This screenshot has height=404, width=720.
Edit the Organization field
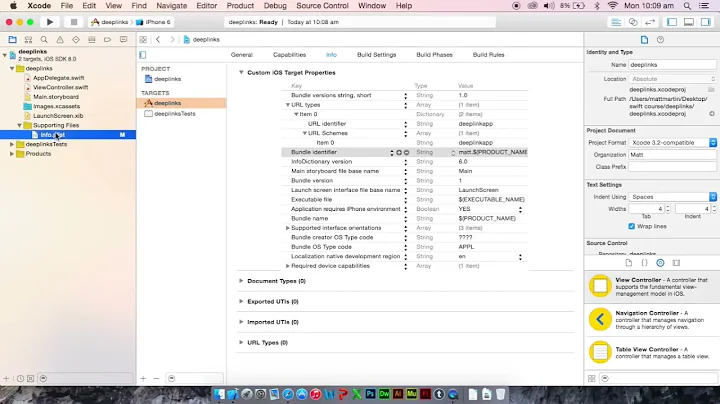pos(672,155)
